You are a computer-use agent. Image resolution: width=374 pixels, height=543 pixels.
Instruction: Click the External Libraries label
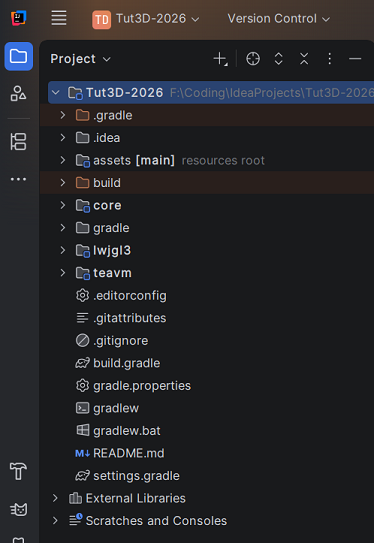pos(135,498)
